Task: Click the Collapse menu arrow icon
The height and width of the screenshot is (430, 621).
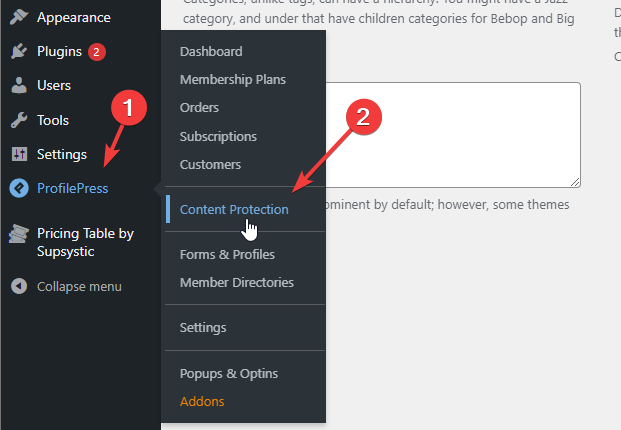Action: click(x=19, y=286)
